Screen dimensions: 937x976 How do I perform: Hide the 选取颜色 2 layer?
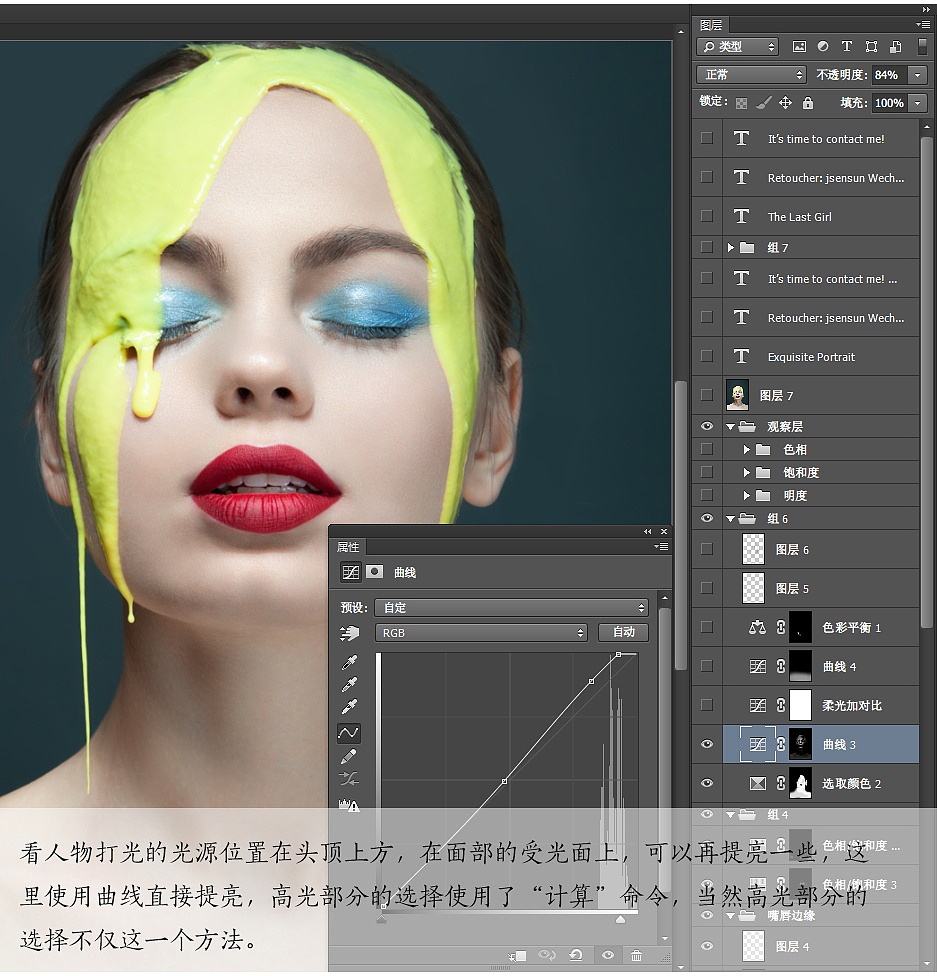707,783
